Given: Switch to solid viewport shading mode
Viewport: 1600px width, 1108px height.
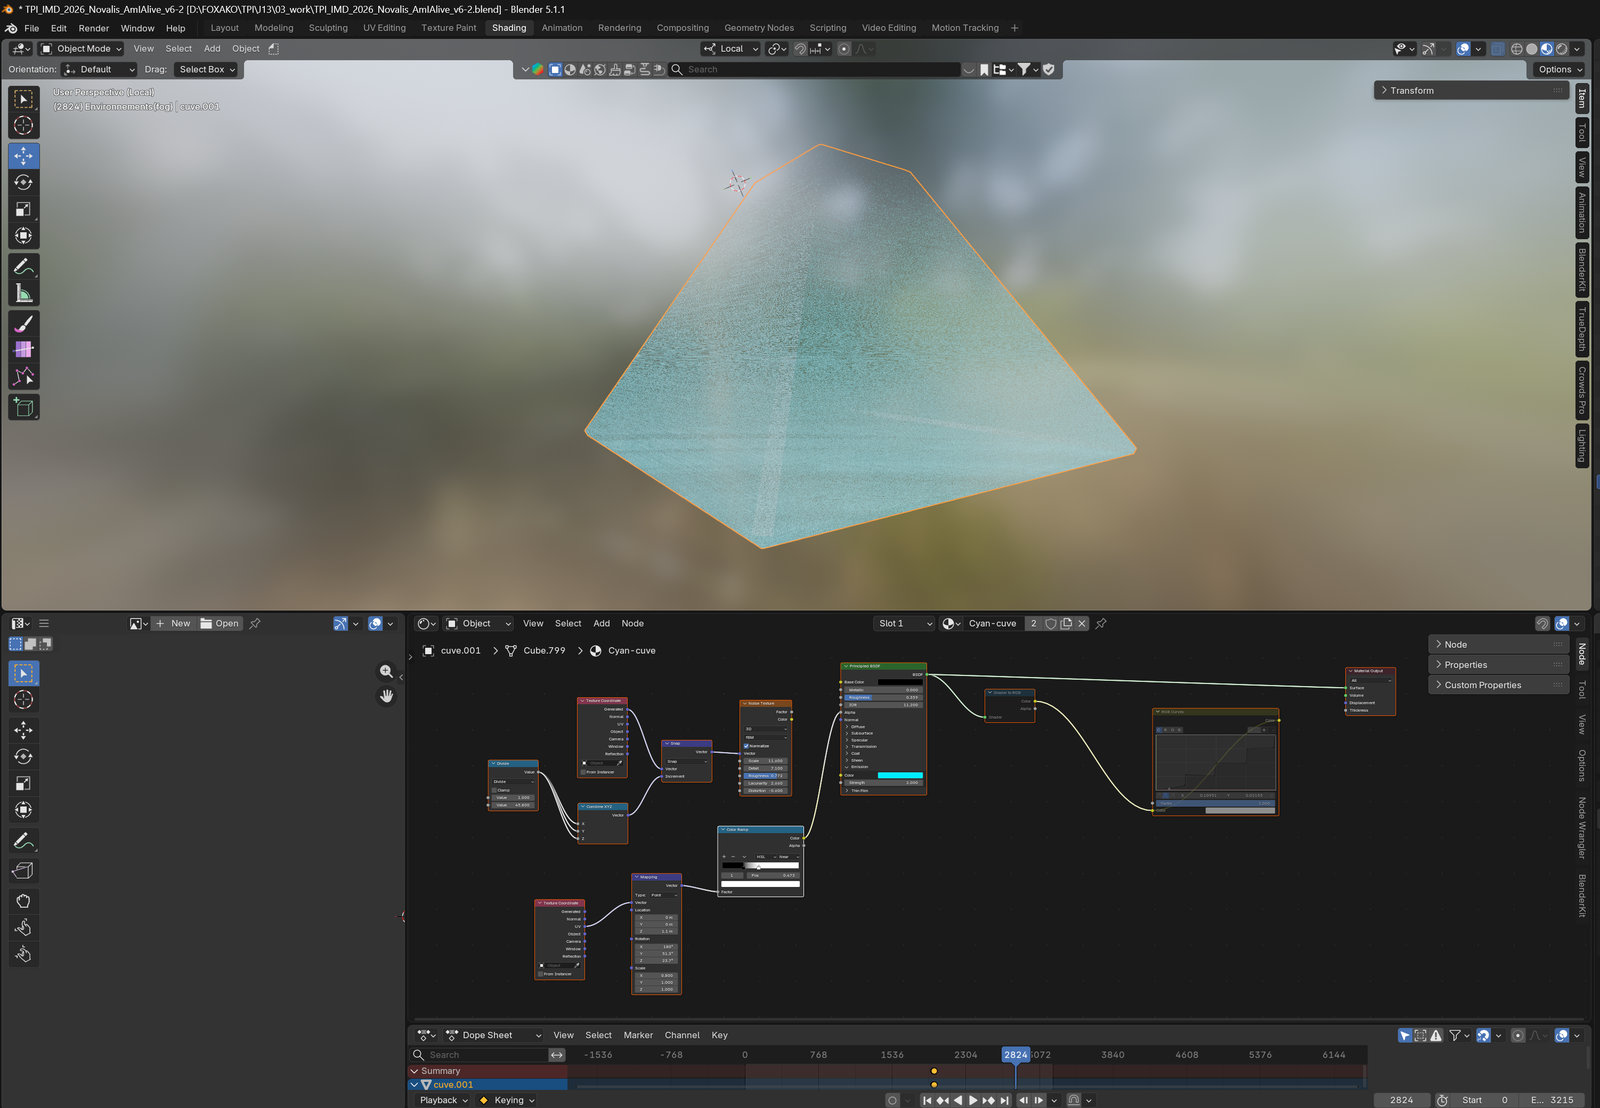Looking at the screenshot, I should tap(1532, 48).
